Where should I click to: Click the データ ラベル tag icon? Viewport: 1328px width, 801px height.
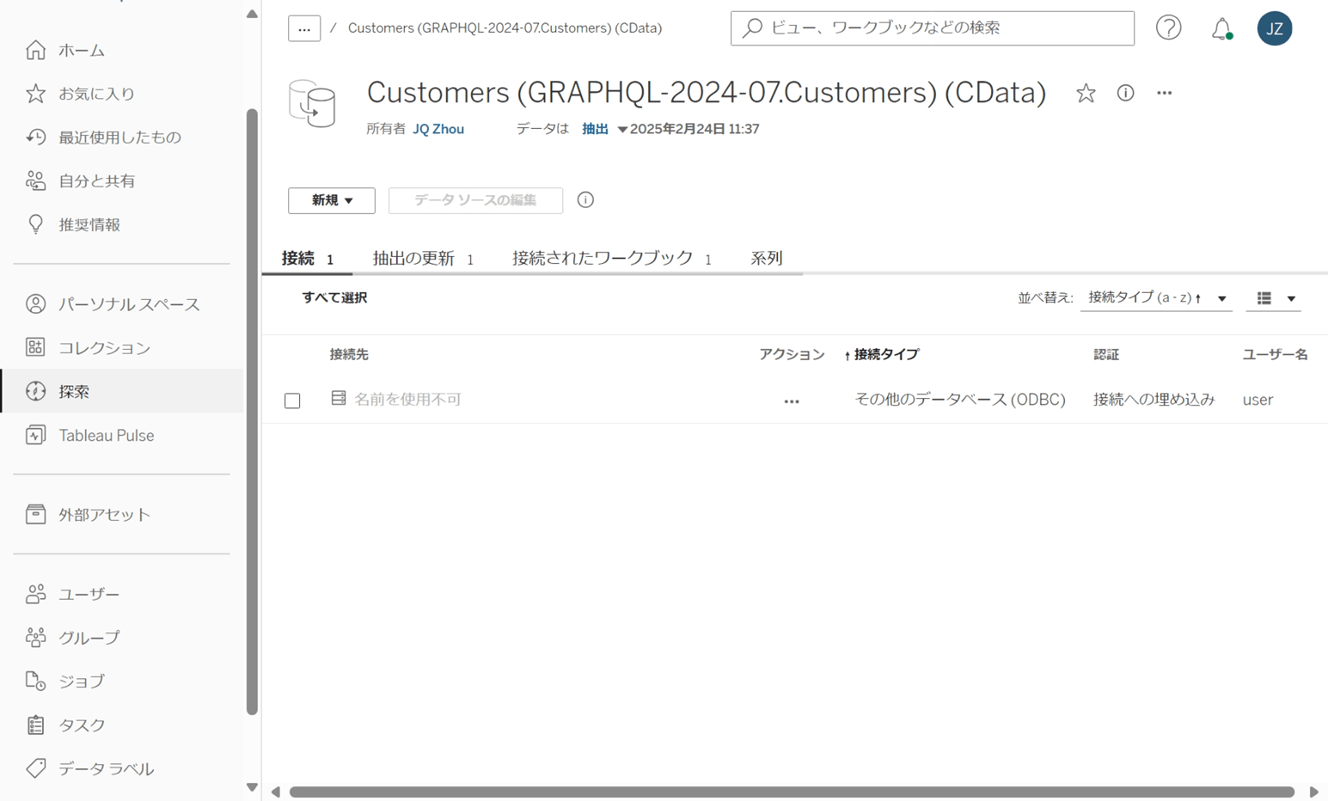tap(36, 768)
